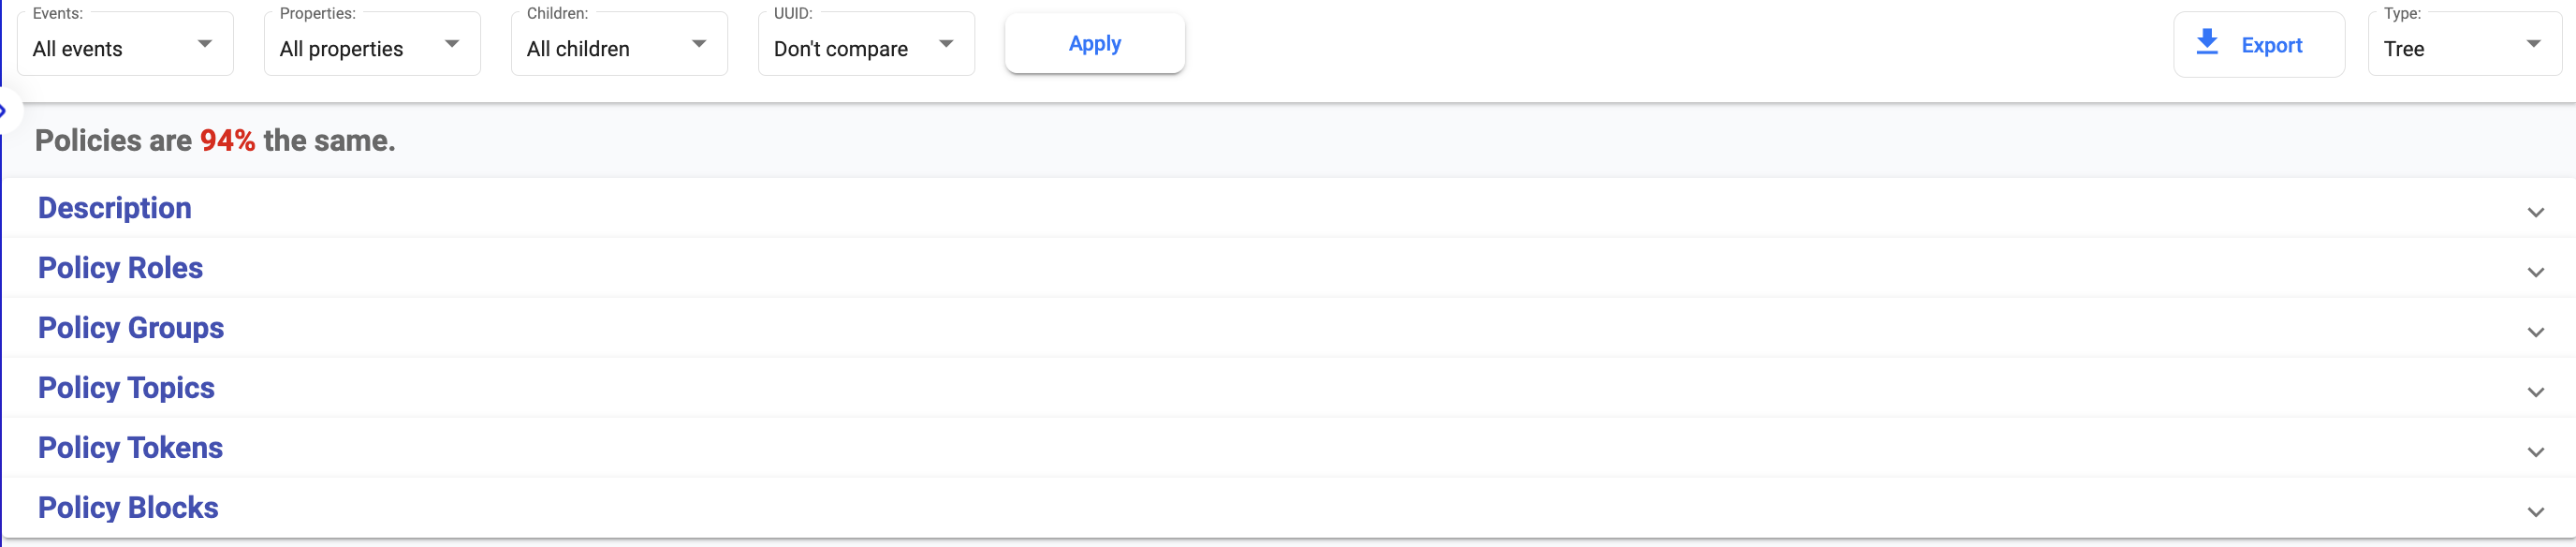
Task: Expand the Policy Groups heading
Action: tap(131, 328)
